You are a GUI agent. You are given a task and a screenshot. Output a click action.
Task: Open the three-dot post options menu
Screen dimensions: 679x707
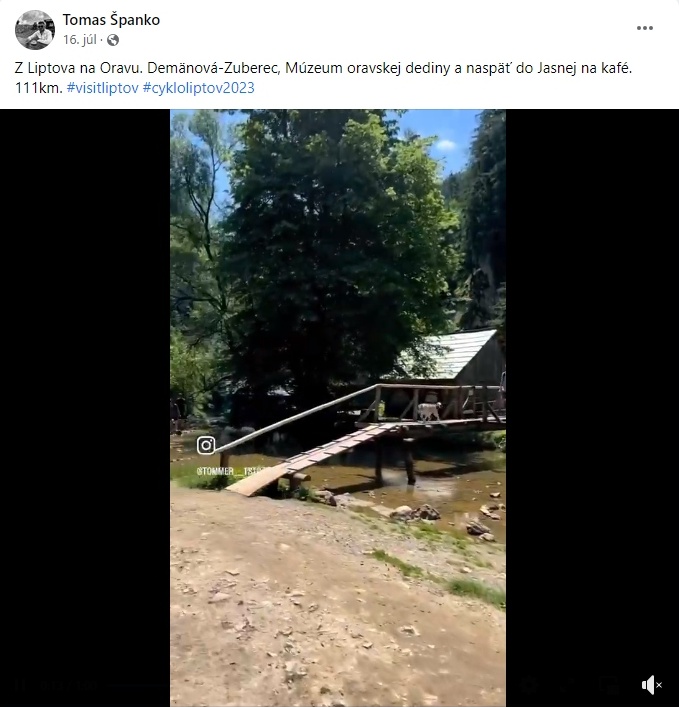coord(645,28)
